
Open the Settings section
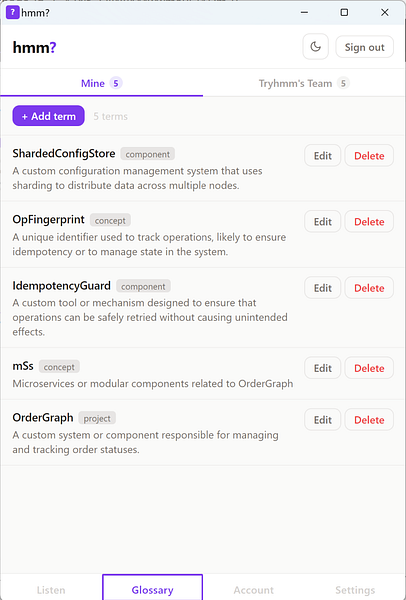click(355, 590)
